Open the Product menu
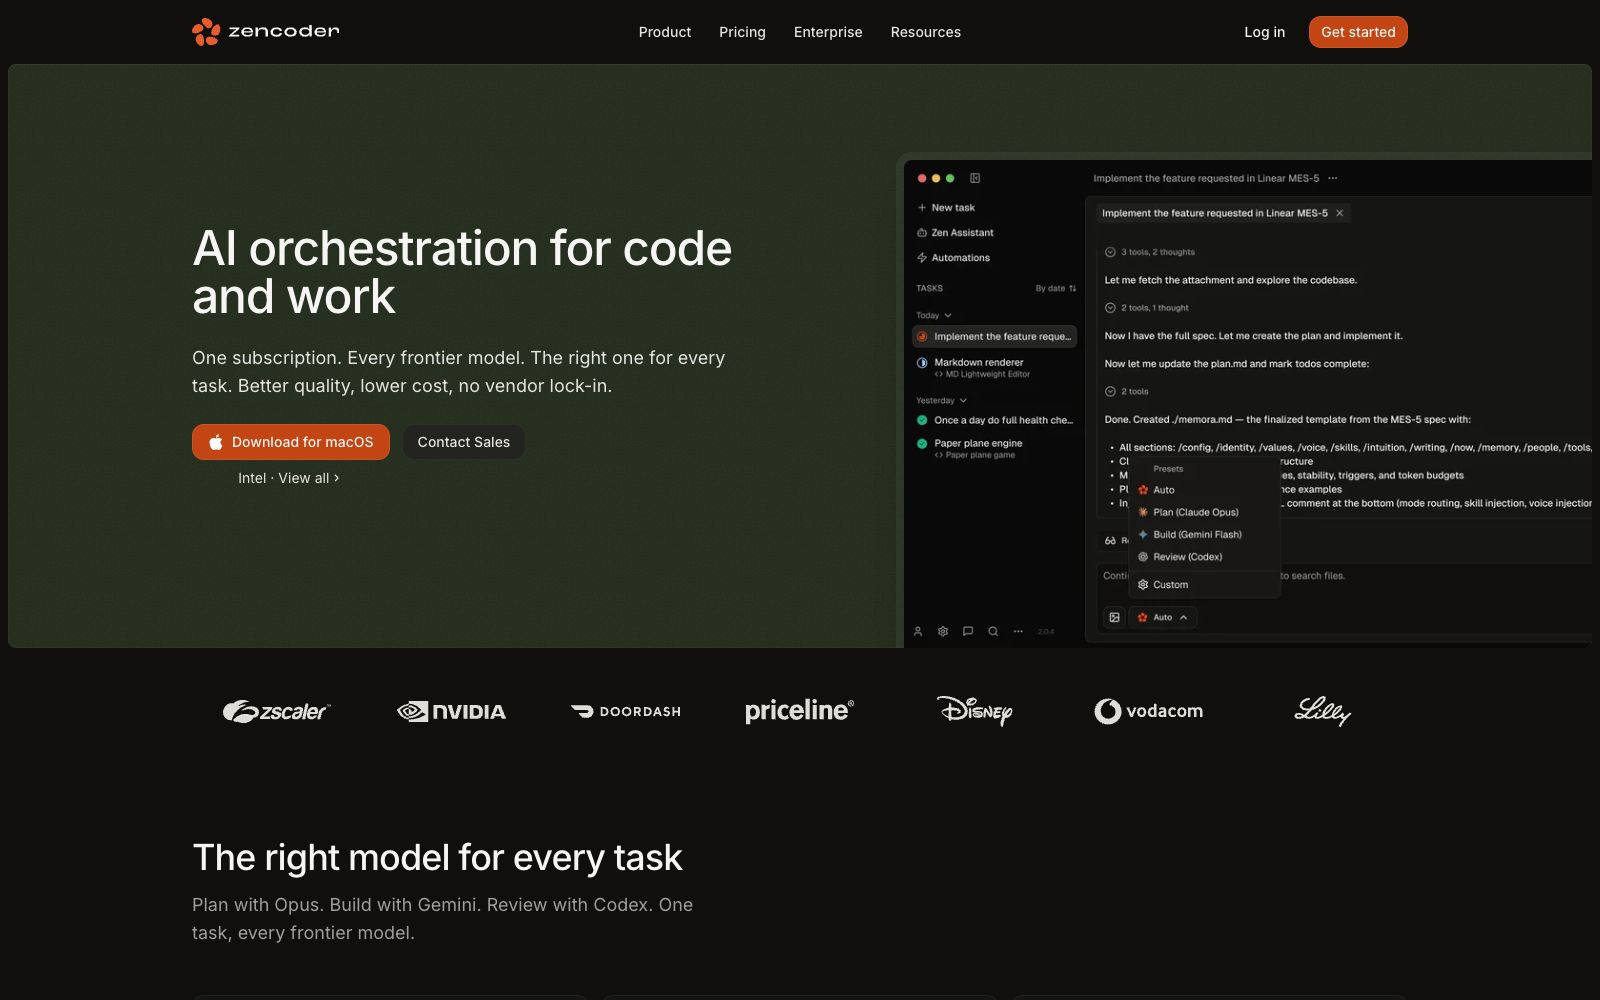 click(665, 32)
